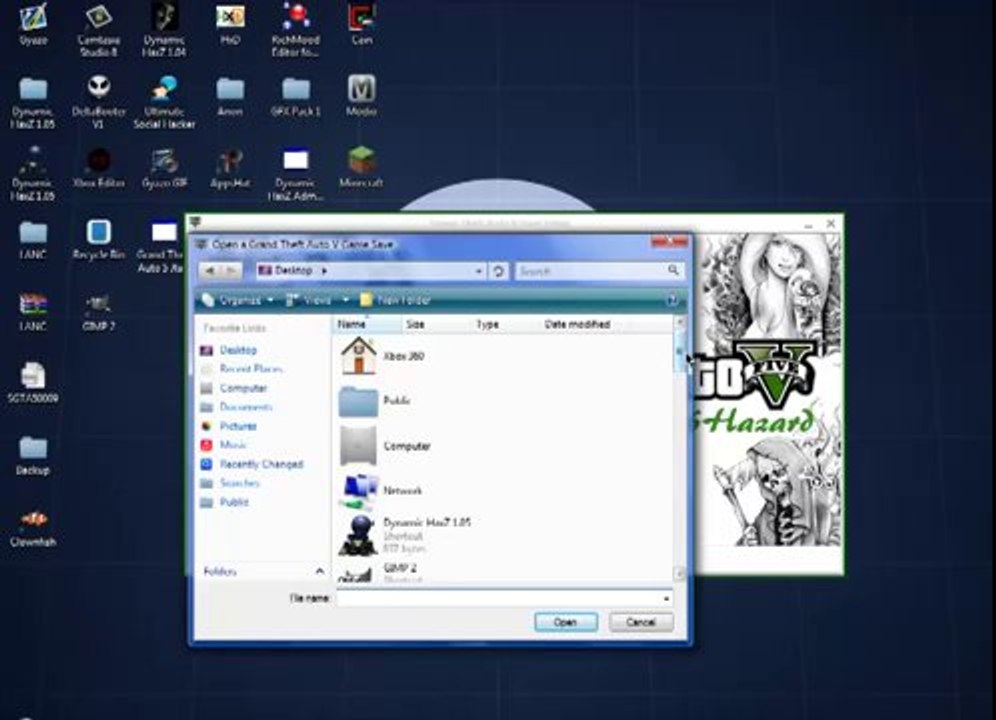Open the Gyazo desktop icon

click(33, 24)
